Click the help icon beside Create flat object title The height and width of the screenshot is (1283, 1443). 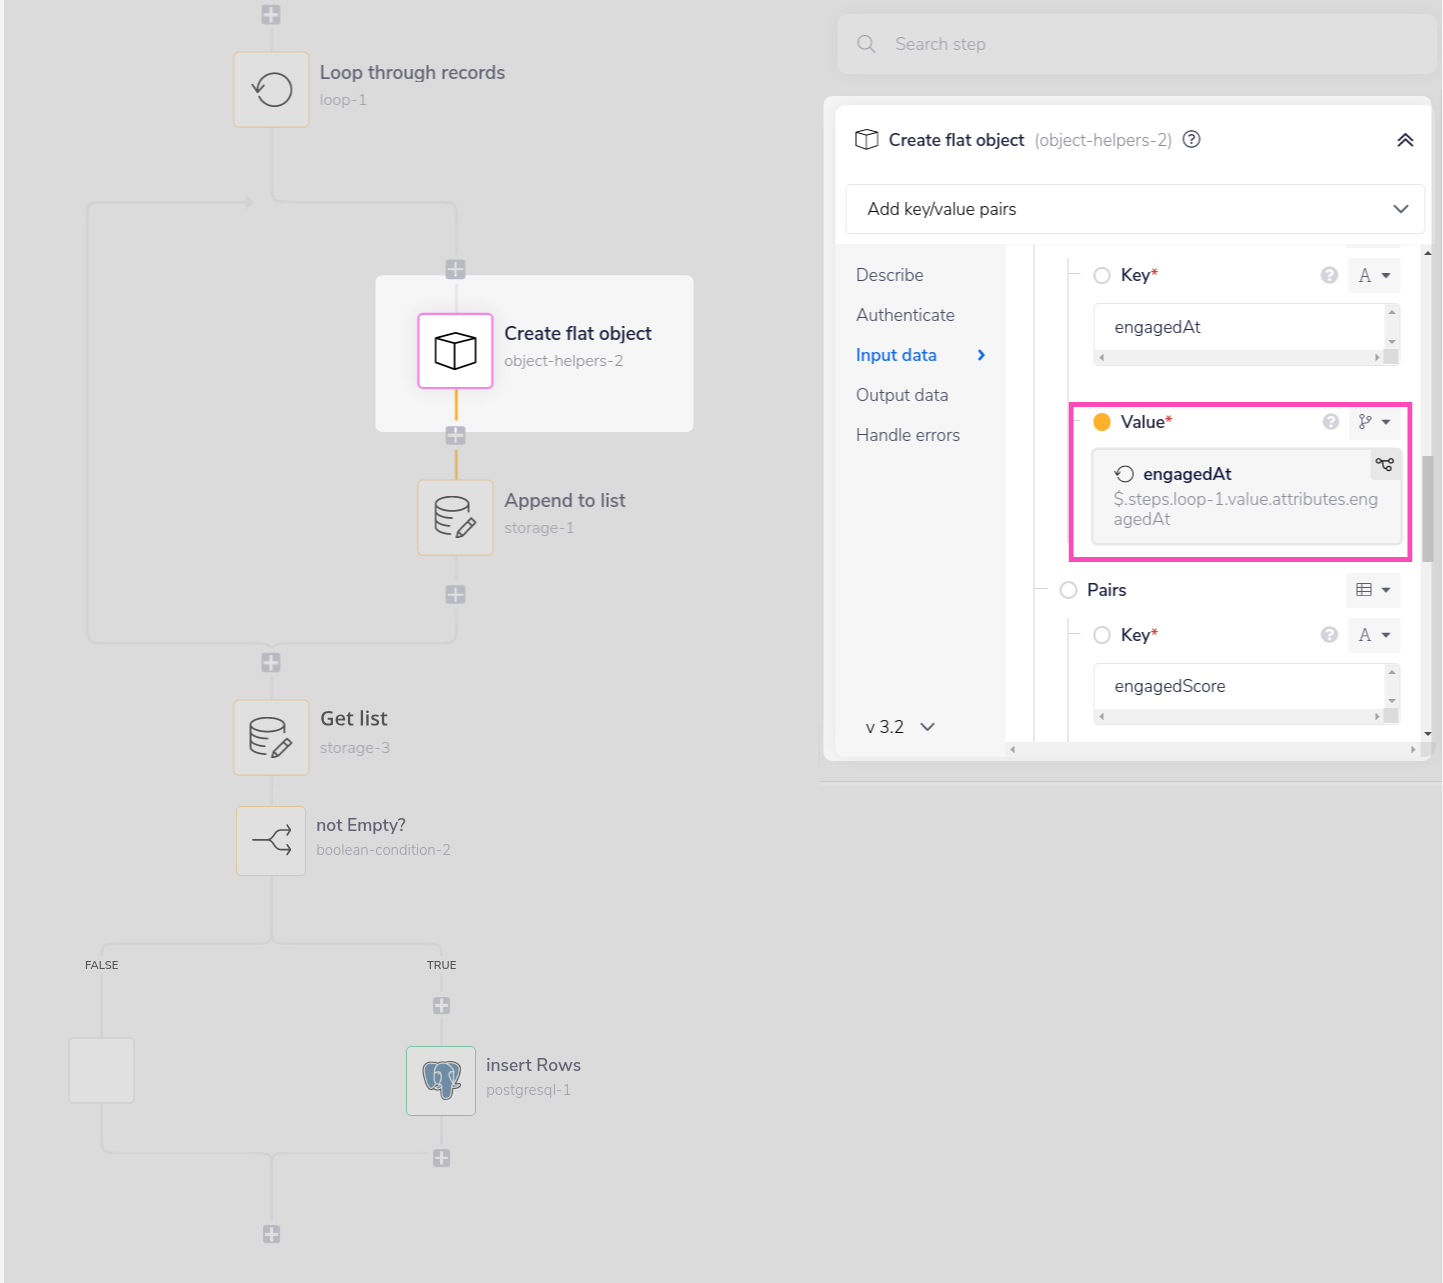[x=1191, y=140]
